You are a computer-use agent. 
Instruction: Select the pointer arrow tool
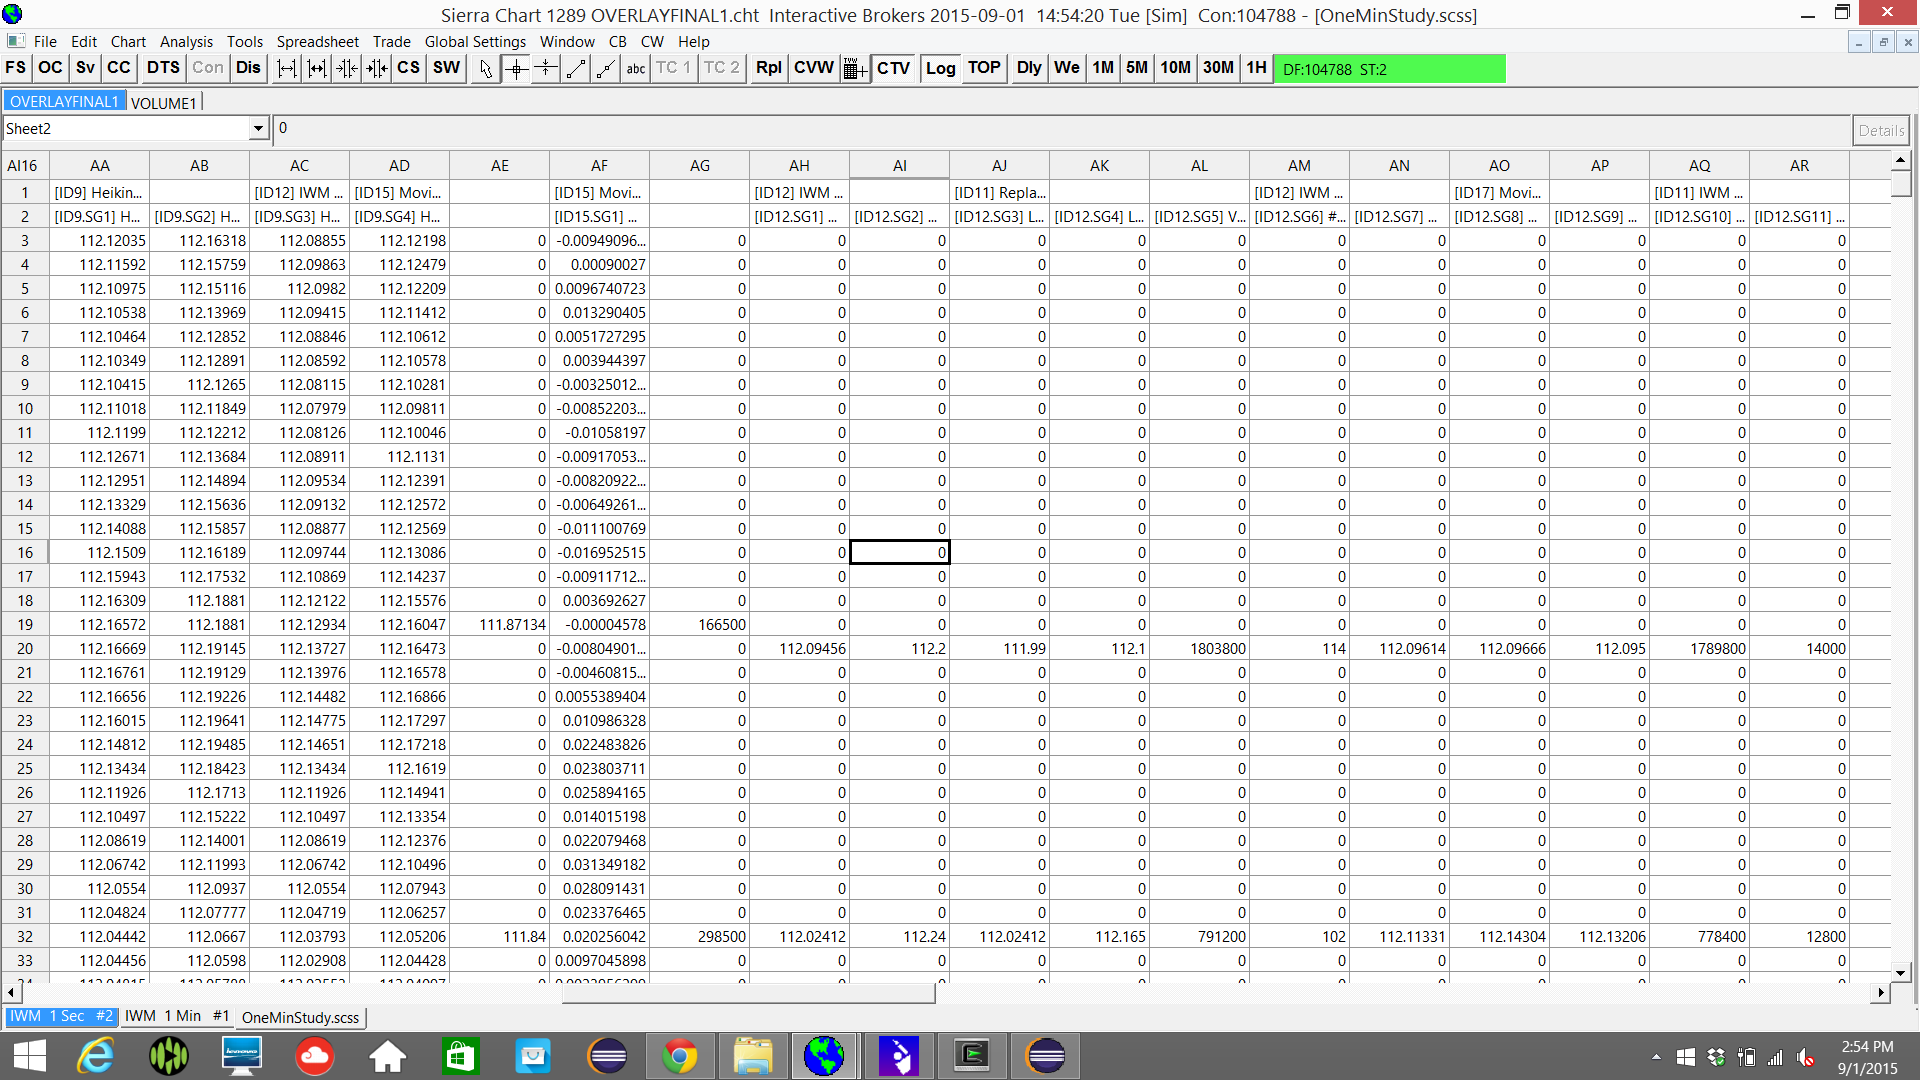[486, 68]
